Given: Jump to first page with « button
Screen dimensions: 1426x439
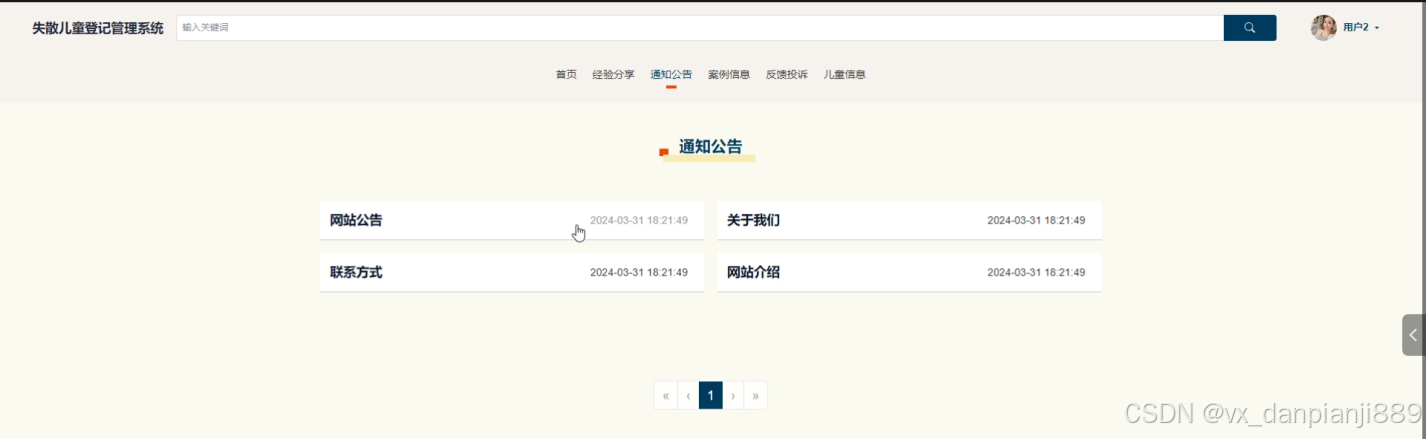Looking at the screenshot, I should [666, 396].
